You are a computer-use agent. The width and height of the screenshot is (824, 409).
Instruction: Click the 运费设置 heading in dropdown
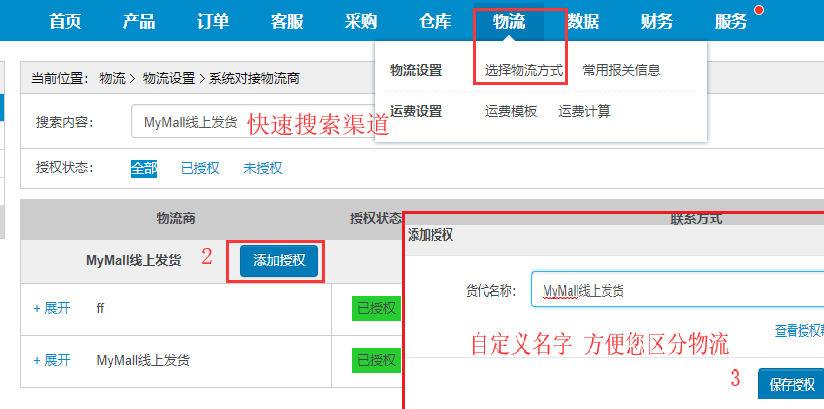[416, 111]
